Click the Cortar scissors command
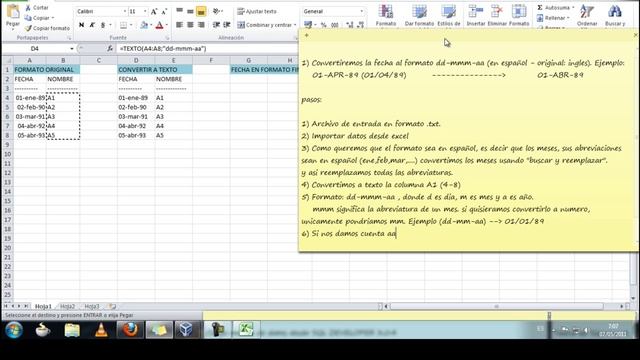The image size is (640, 360). tap(36, 8)
